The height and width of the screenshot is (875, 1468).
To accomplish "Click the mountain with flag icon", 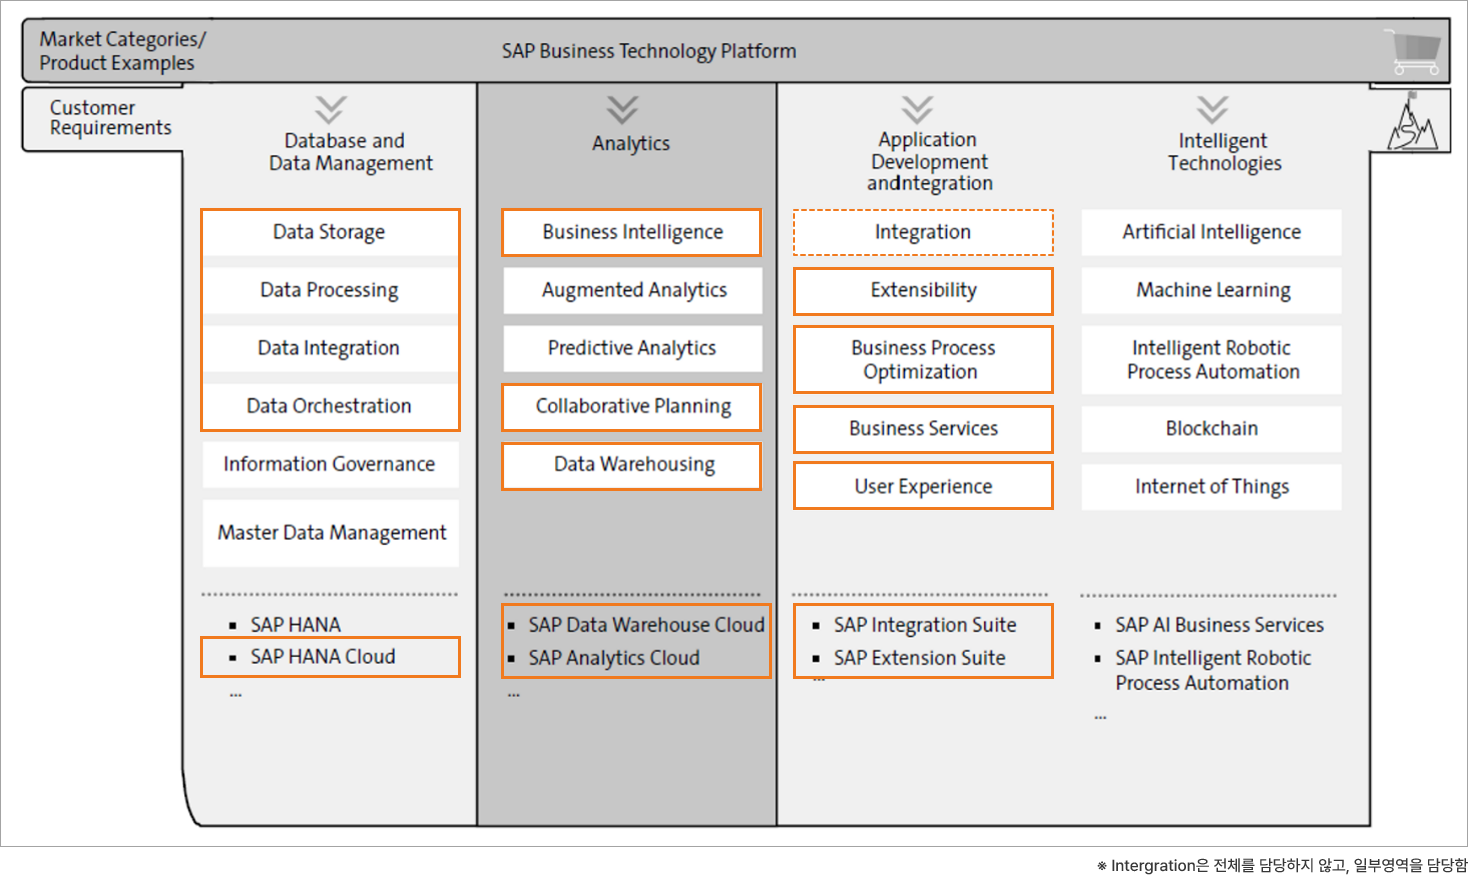I will coord(1412,122).
